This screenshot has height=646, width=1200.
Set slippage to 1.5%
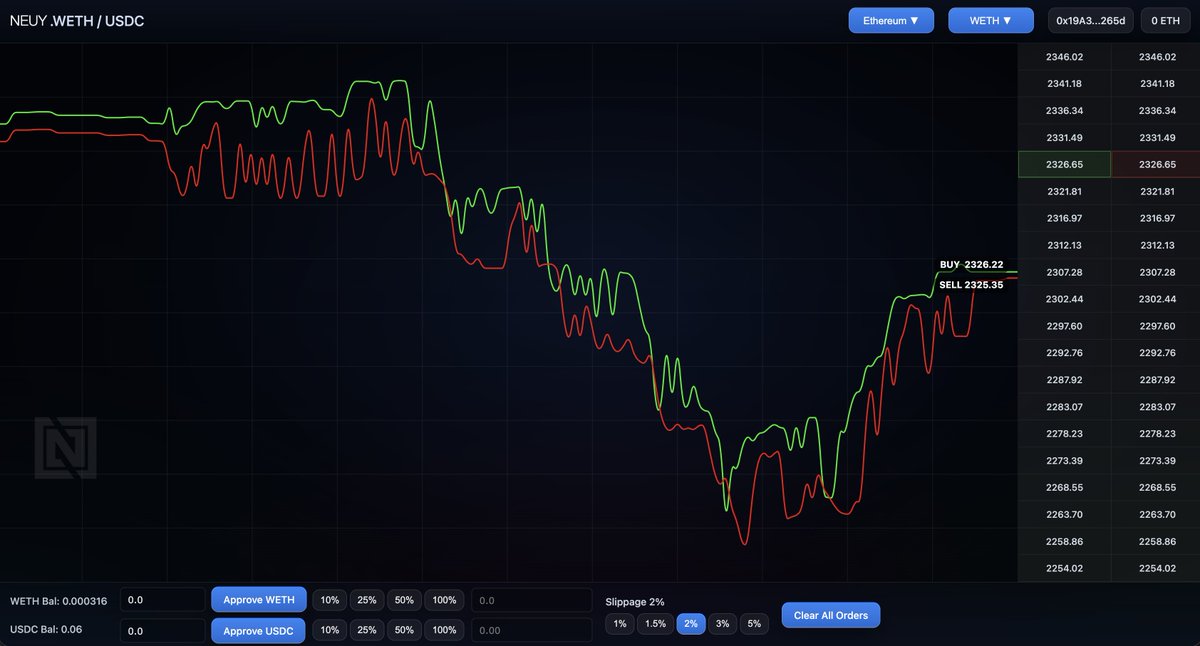[655, 624]
